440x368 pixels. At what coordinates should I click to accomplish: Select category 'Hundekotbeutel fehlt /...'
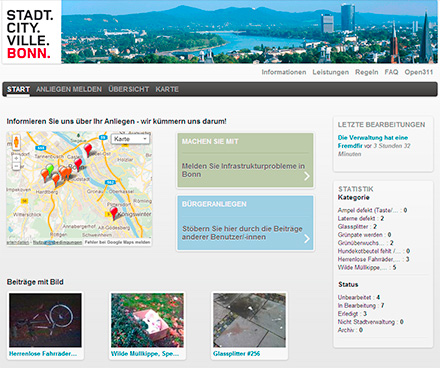[x=369, y=251]
